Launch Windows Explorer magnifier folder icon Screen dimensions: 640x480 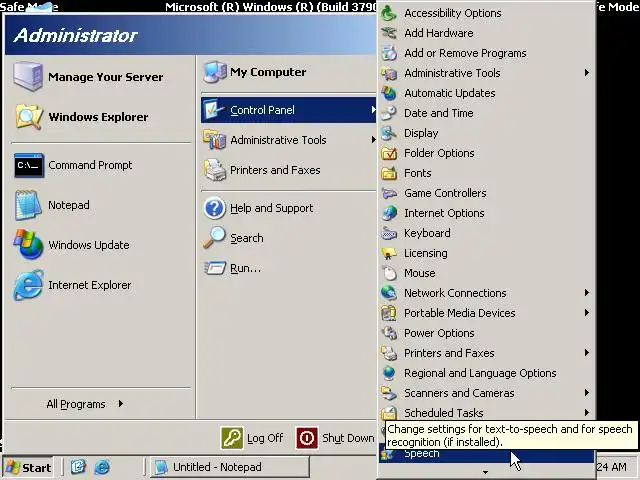coord(28,117)
